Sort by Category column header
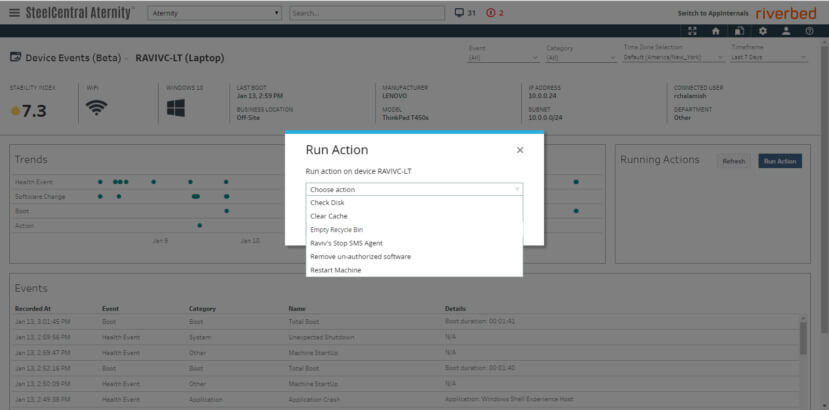 [202, 308]
